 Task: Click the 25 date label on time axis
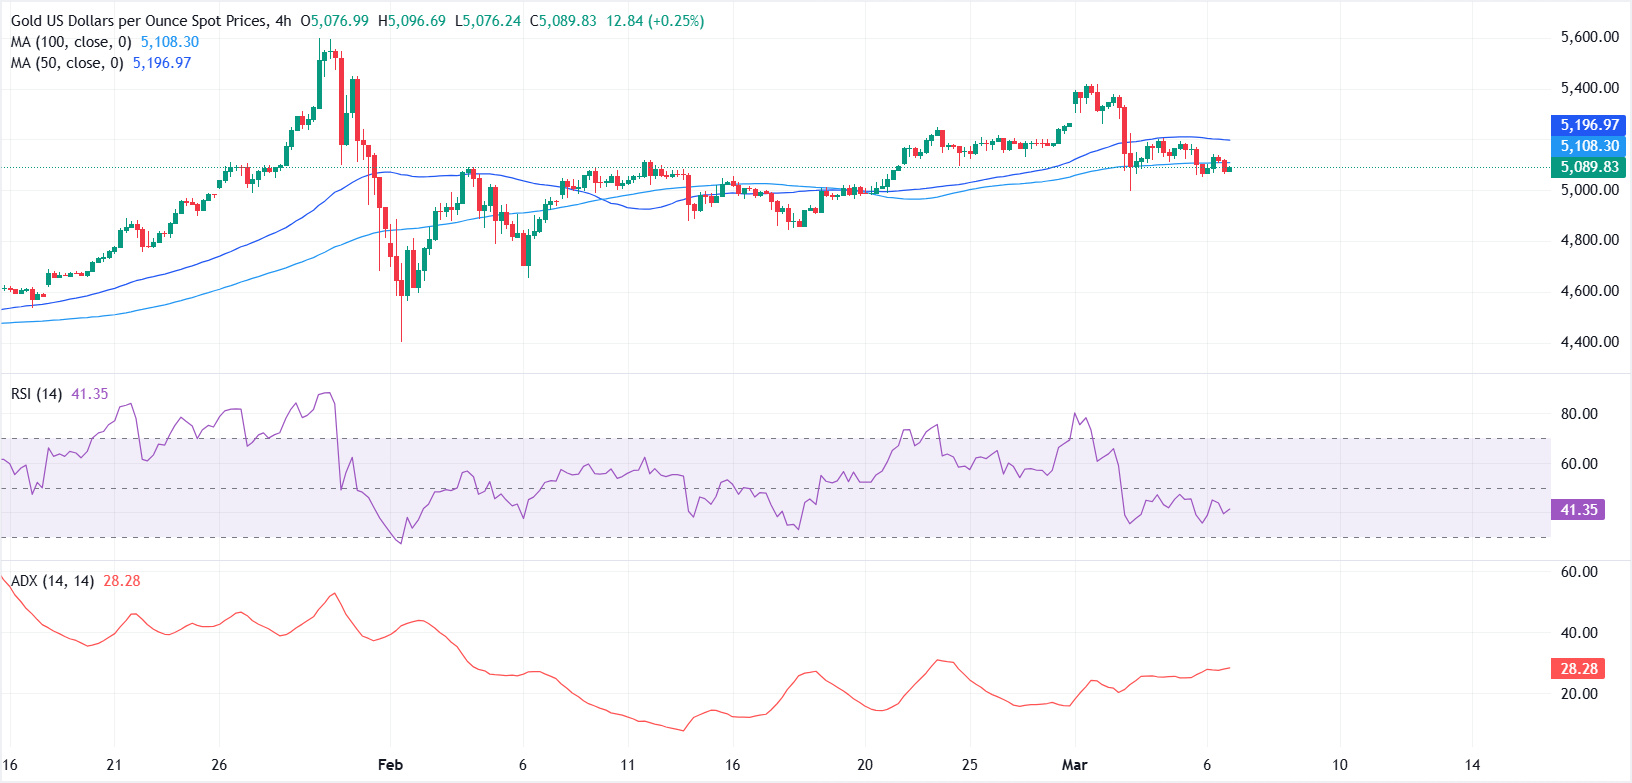click(969, 765)
